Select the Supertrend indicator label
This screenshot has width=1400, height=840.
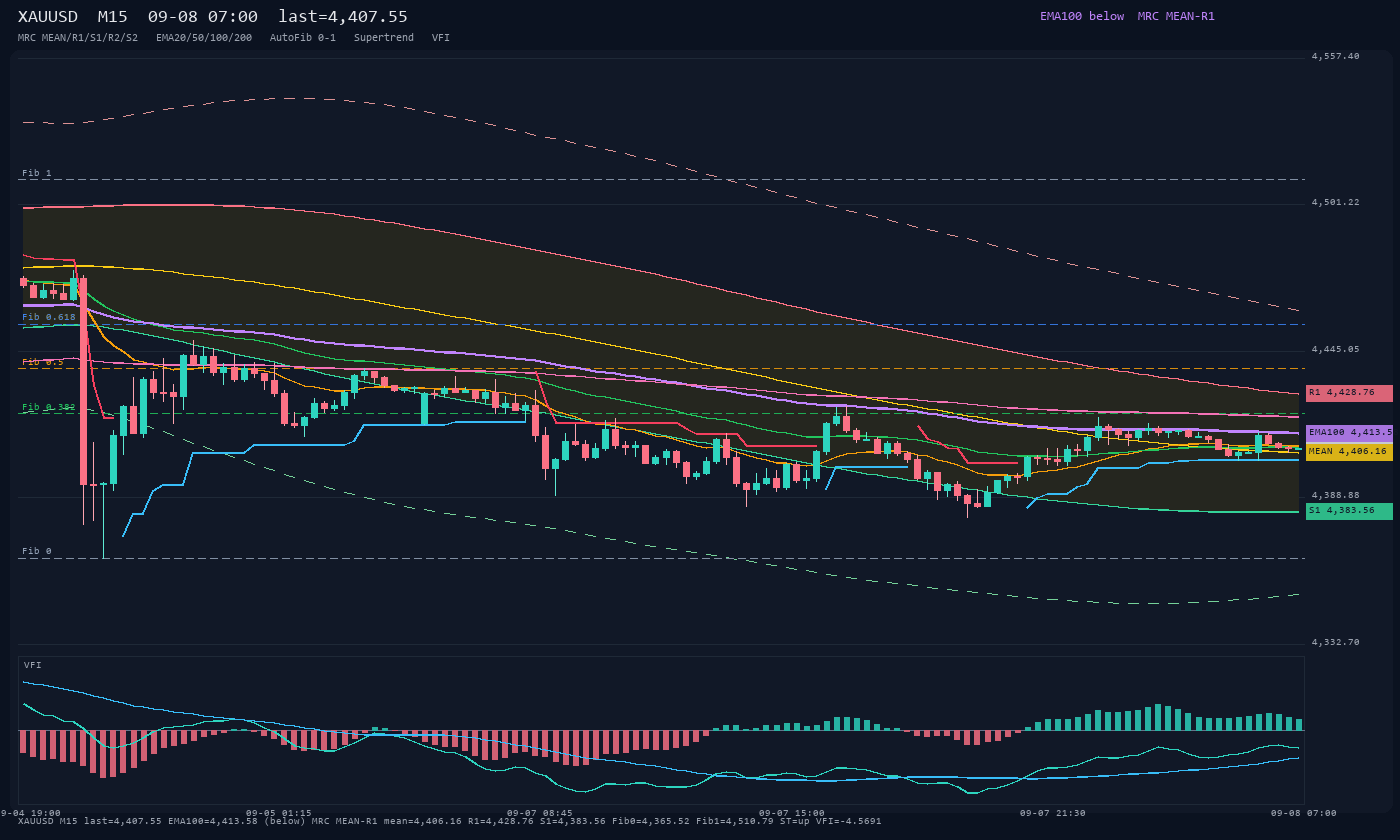(384, 38)
